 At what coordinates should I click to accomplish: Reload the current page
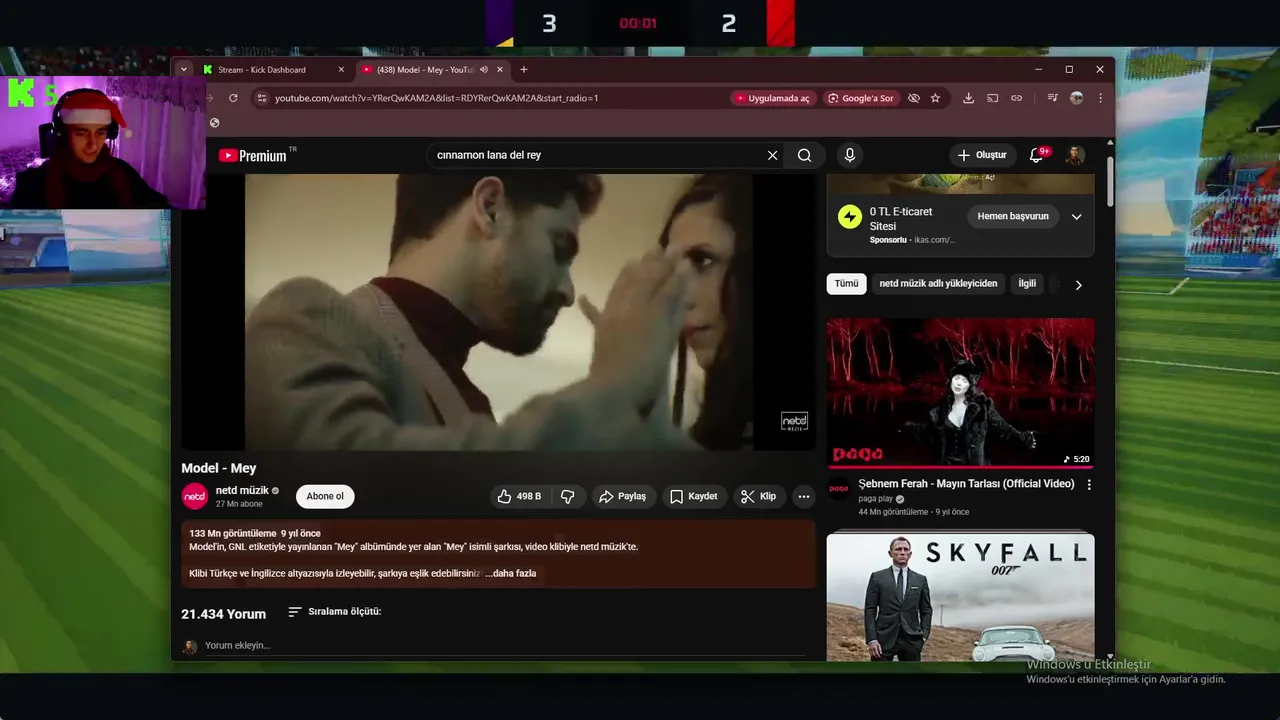click(233, 98)
